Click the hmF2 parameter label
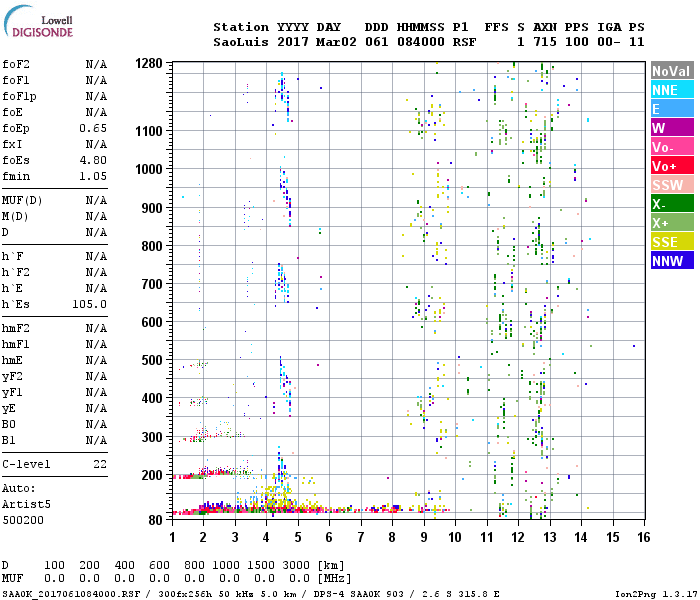The width and height of the screenshot is (700, 600). coord(16,329)
